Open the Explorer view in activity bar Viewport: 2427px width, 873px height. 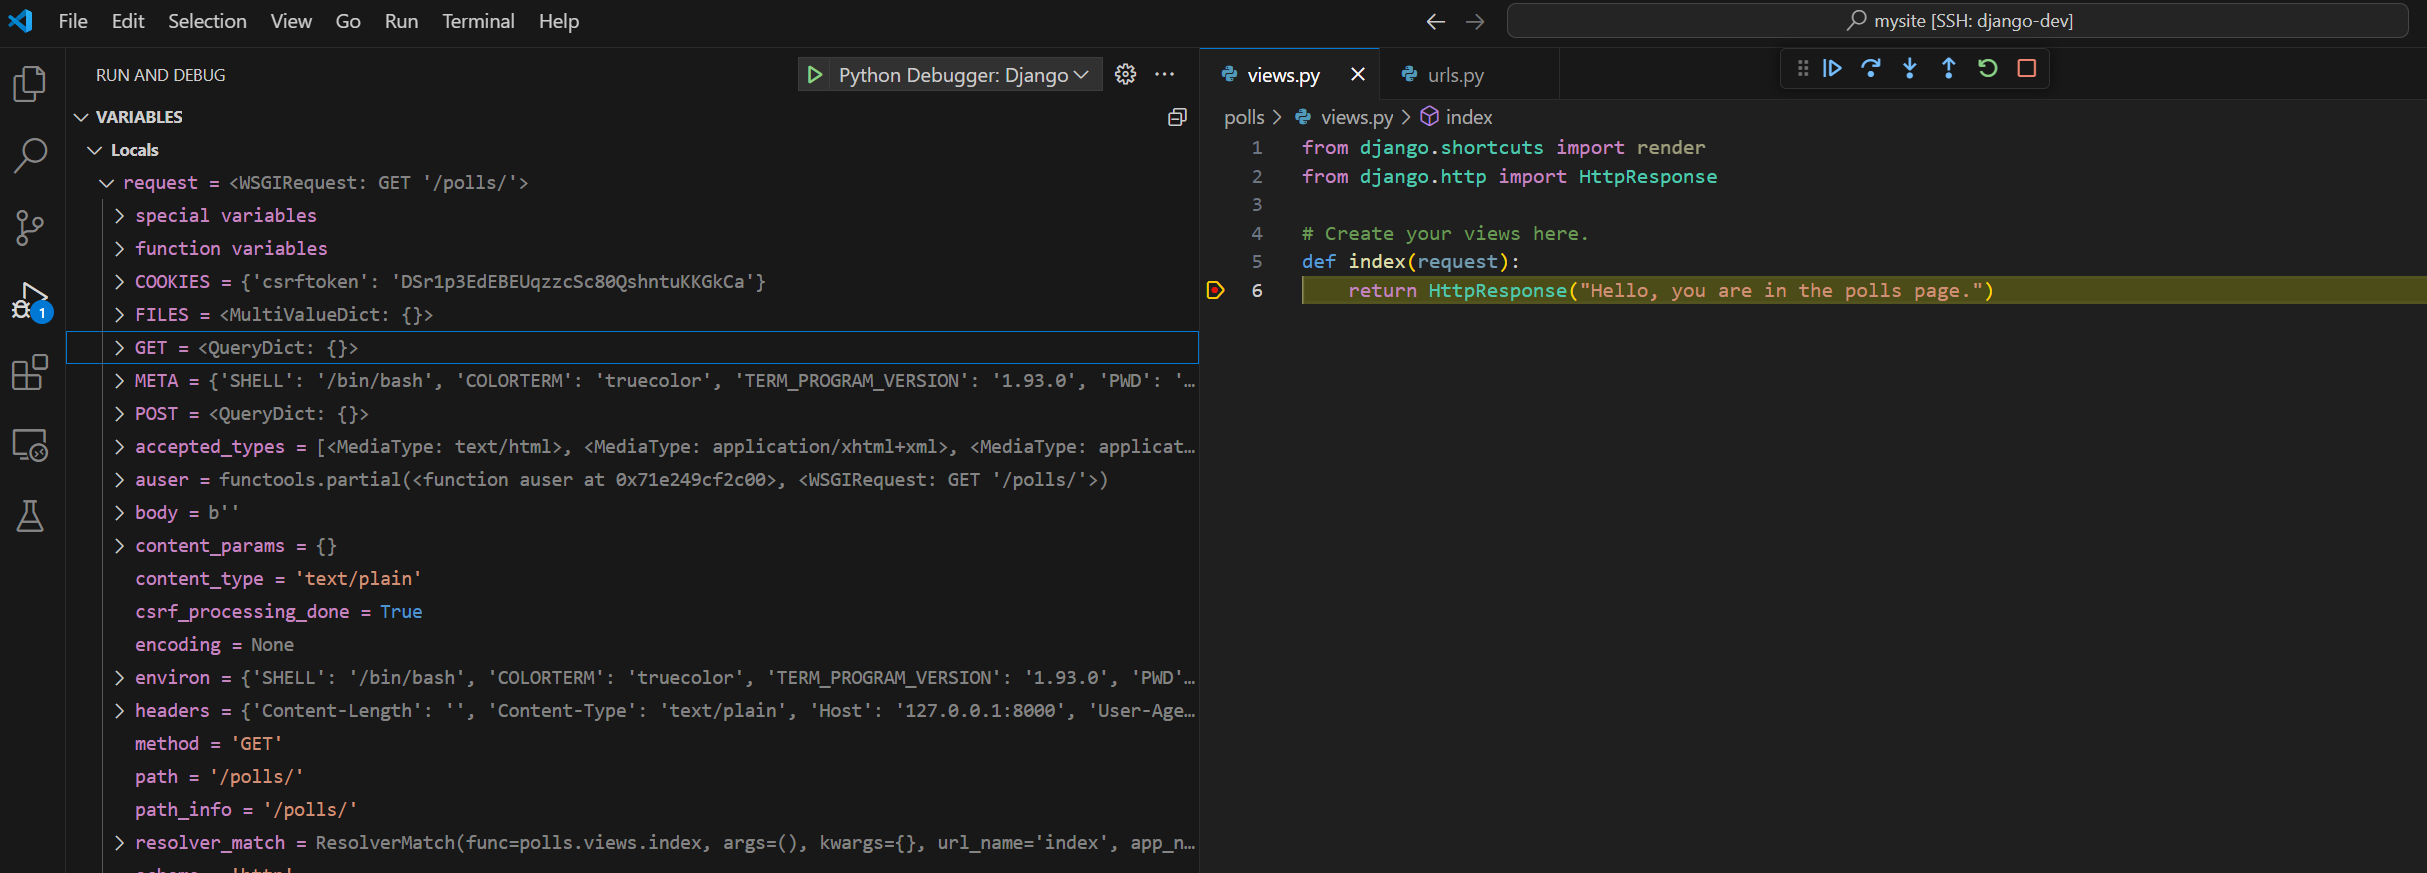30,84
